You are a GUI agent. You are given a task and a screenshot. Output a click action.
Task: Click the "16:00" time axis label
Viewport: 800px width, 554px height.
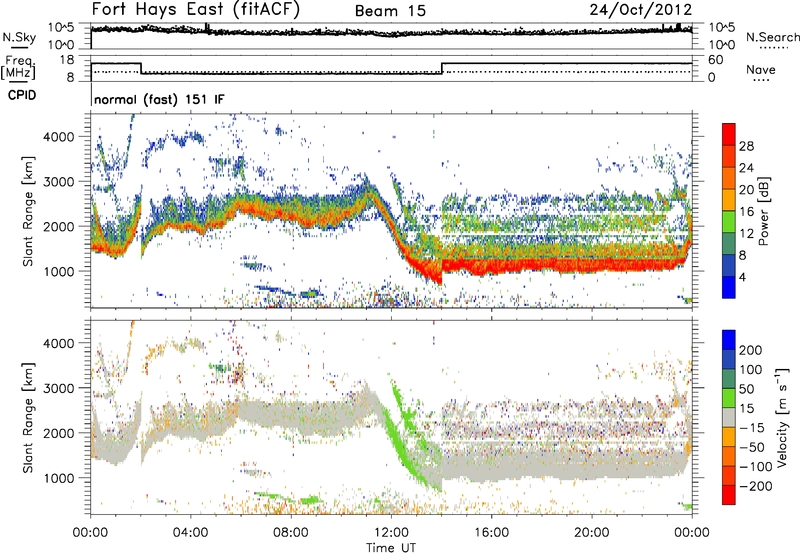point(491,533)
